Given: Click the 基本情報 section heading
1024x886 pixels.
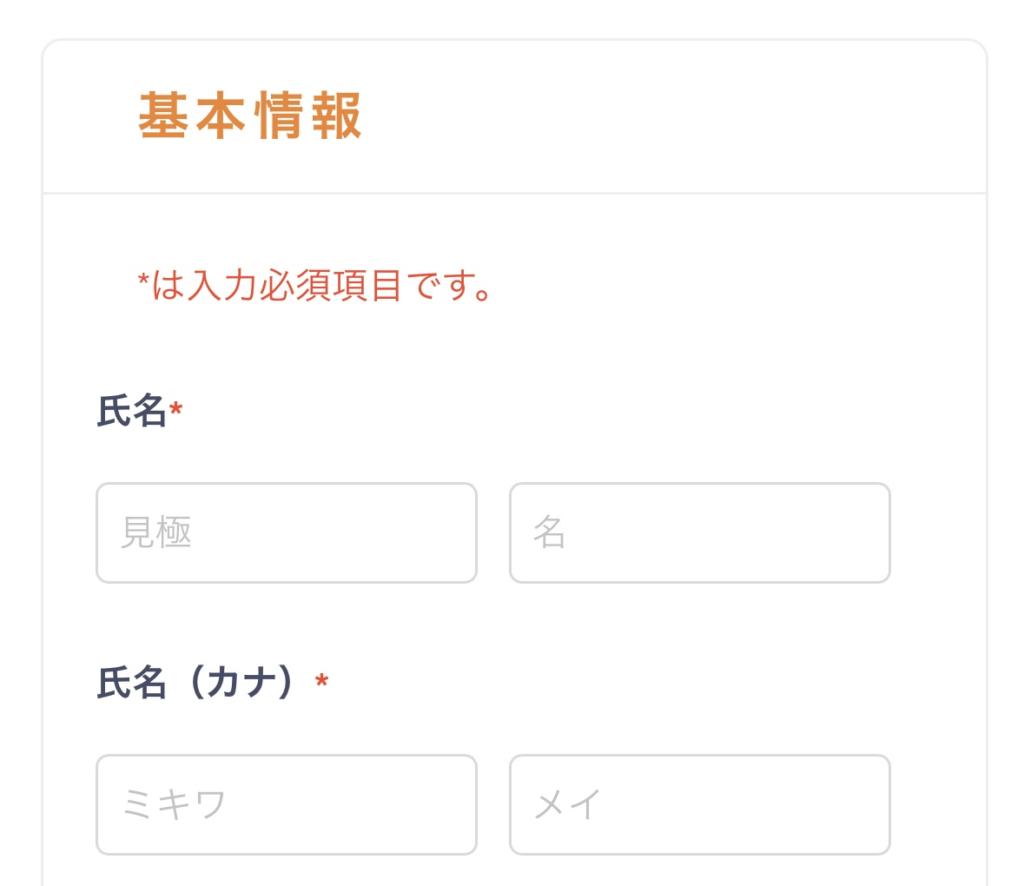Looking at the screenshot, I should tap(250, 117).
